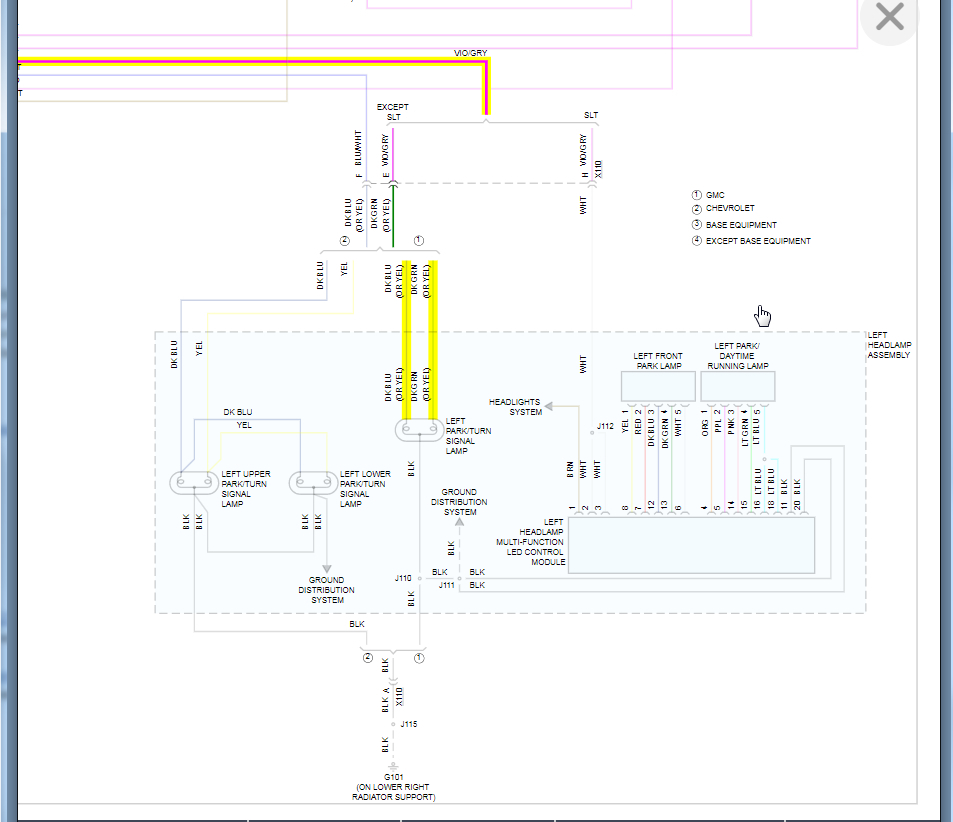
Task: Click the VIO/GRY wire label at top
Action: [470, 53]
